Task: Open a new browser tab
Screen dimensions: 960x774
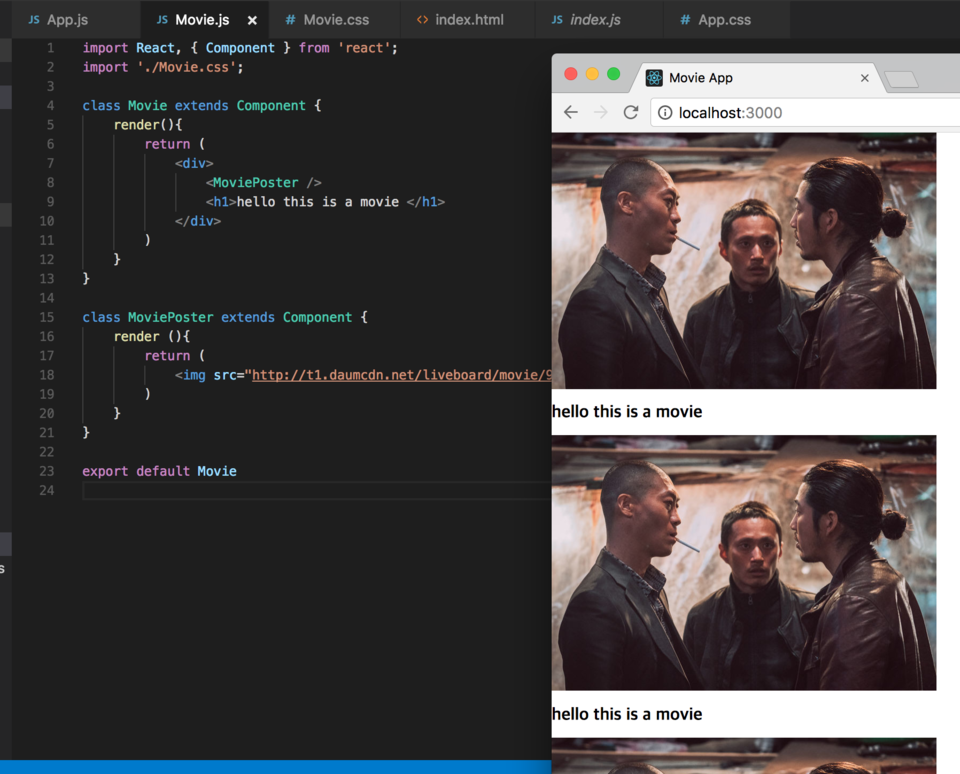Action: (x=901, y=80)
